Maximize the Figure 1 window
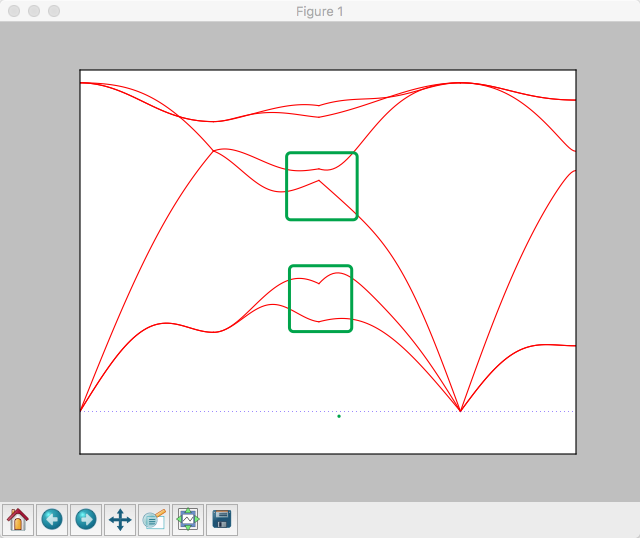This screenshot has width=640, height=538. pyautogui.click(x=54, y=11)
